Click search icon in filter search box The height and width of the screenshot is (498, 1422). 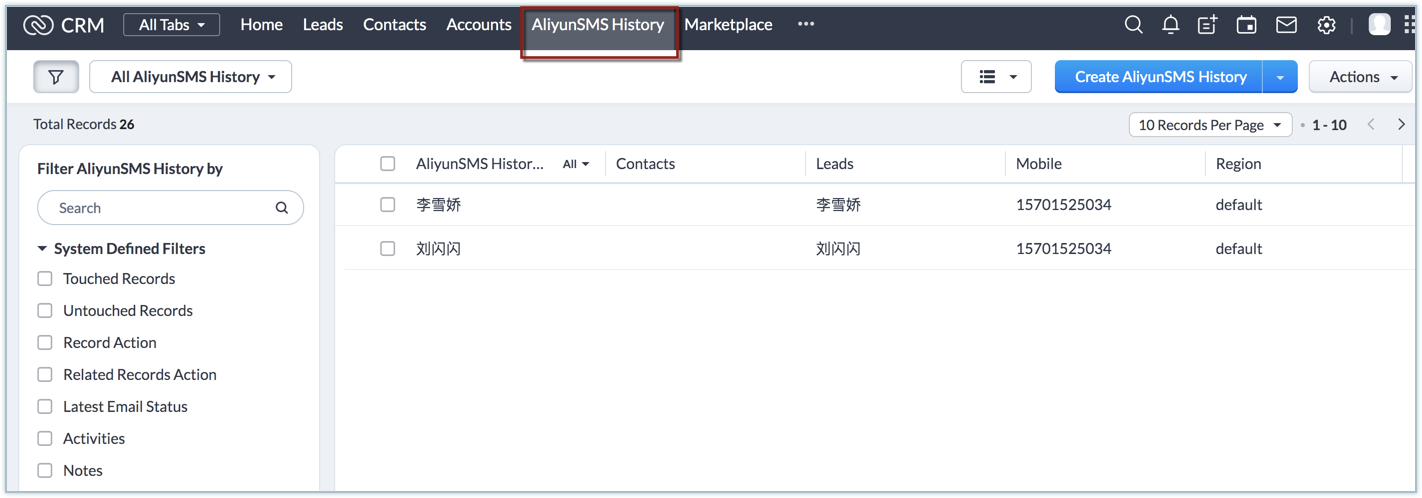[282, 208]
